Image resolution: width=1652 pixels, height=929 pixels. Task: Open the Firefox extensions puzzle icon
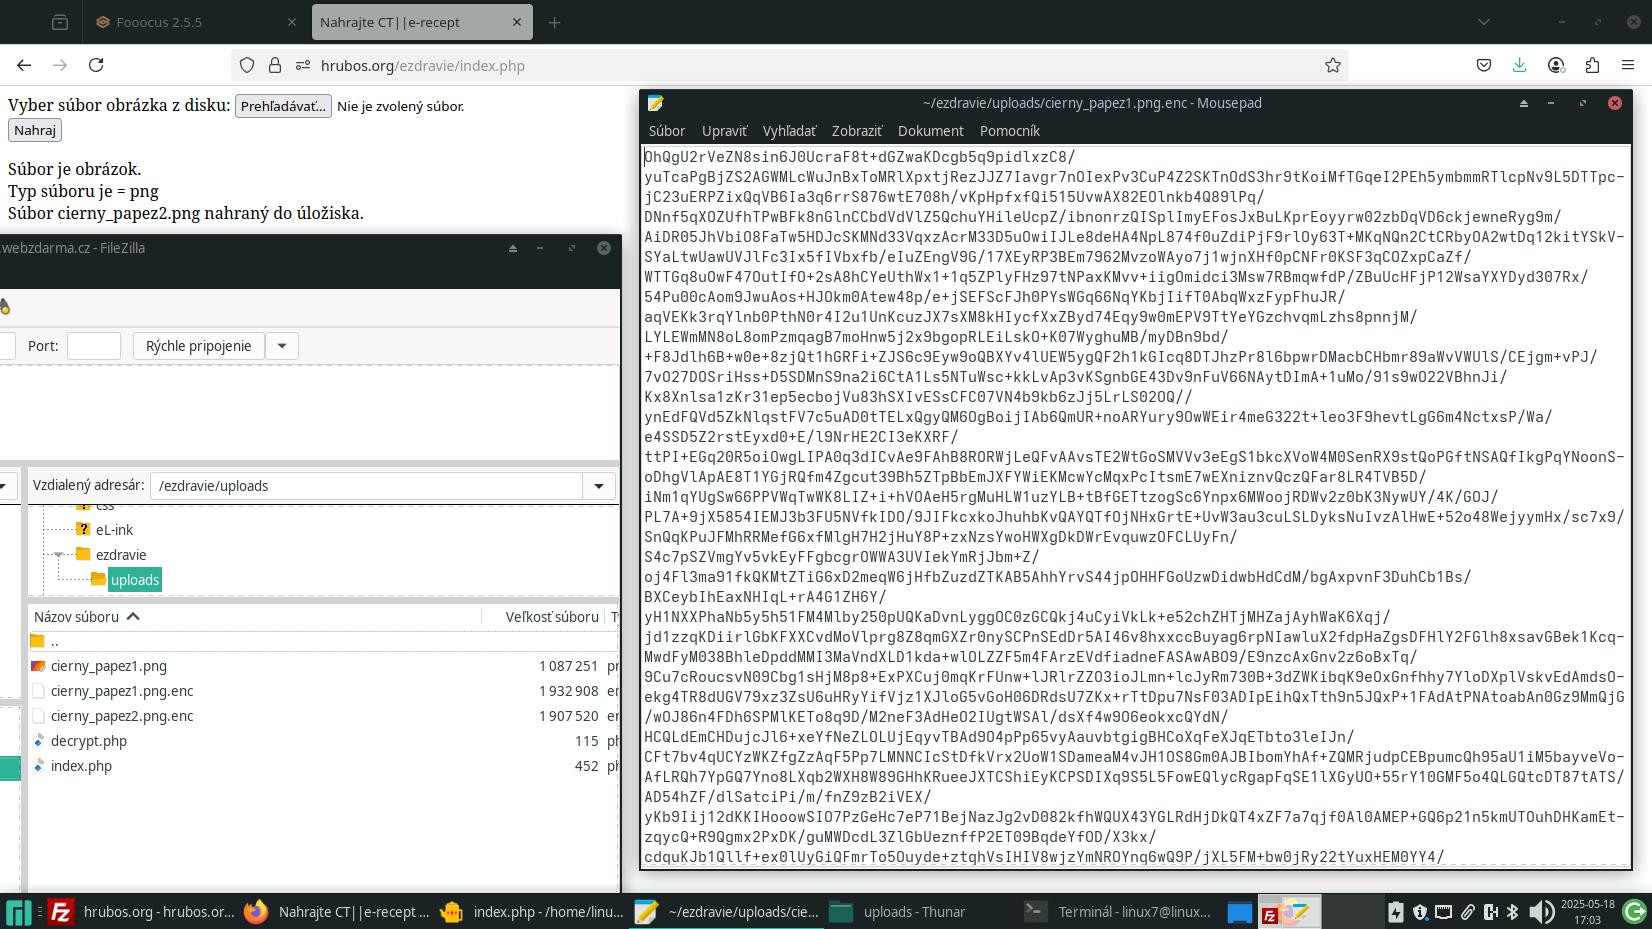tap(1592, 65)
